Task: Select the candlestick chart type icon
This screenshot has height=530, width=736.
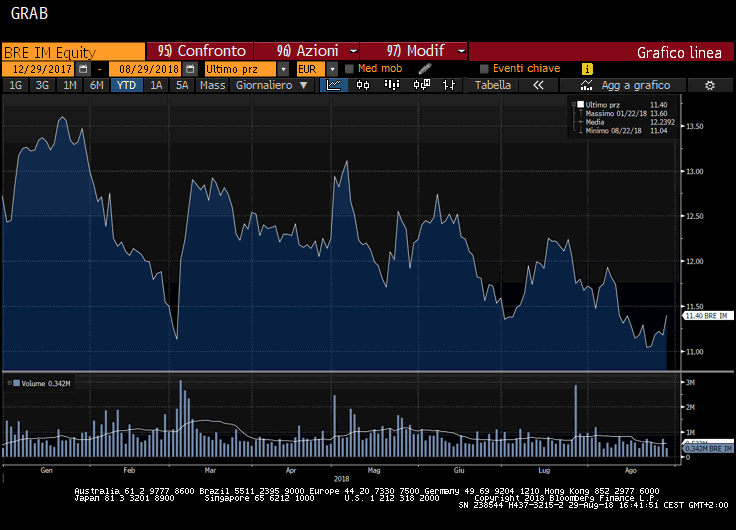Action: 363,85
